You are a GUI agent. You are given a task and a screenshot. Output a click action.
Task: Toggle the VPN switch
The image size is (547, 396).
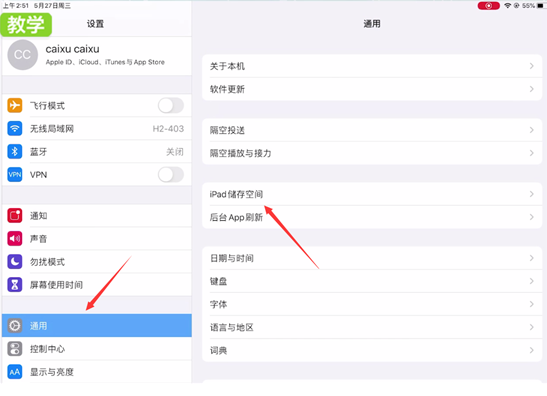[x=171, y=174]
